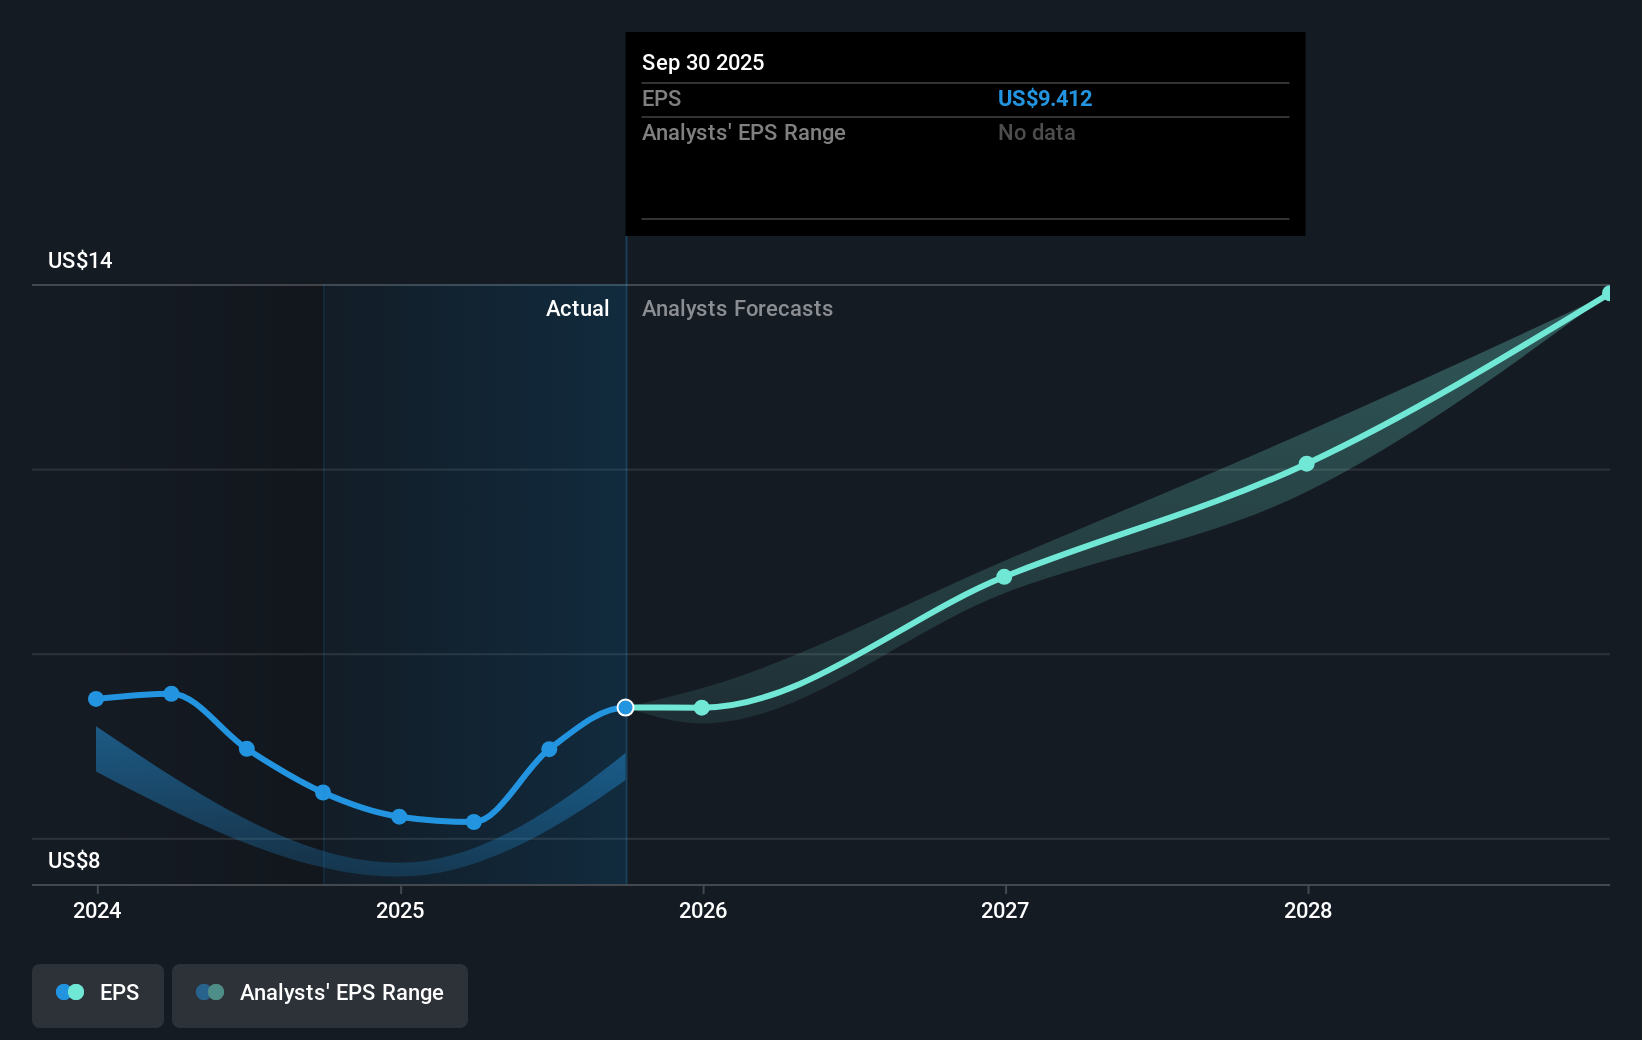Click the US$9.412 EPS value in tooltip
1642x1040 pixels.
click(x=1045, y=98)
